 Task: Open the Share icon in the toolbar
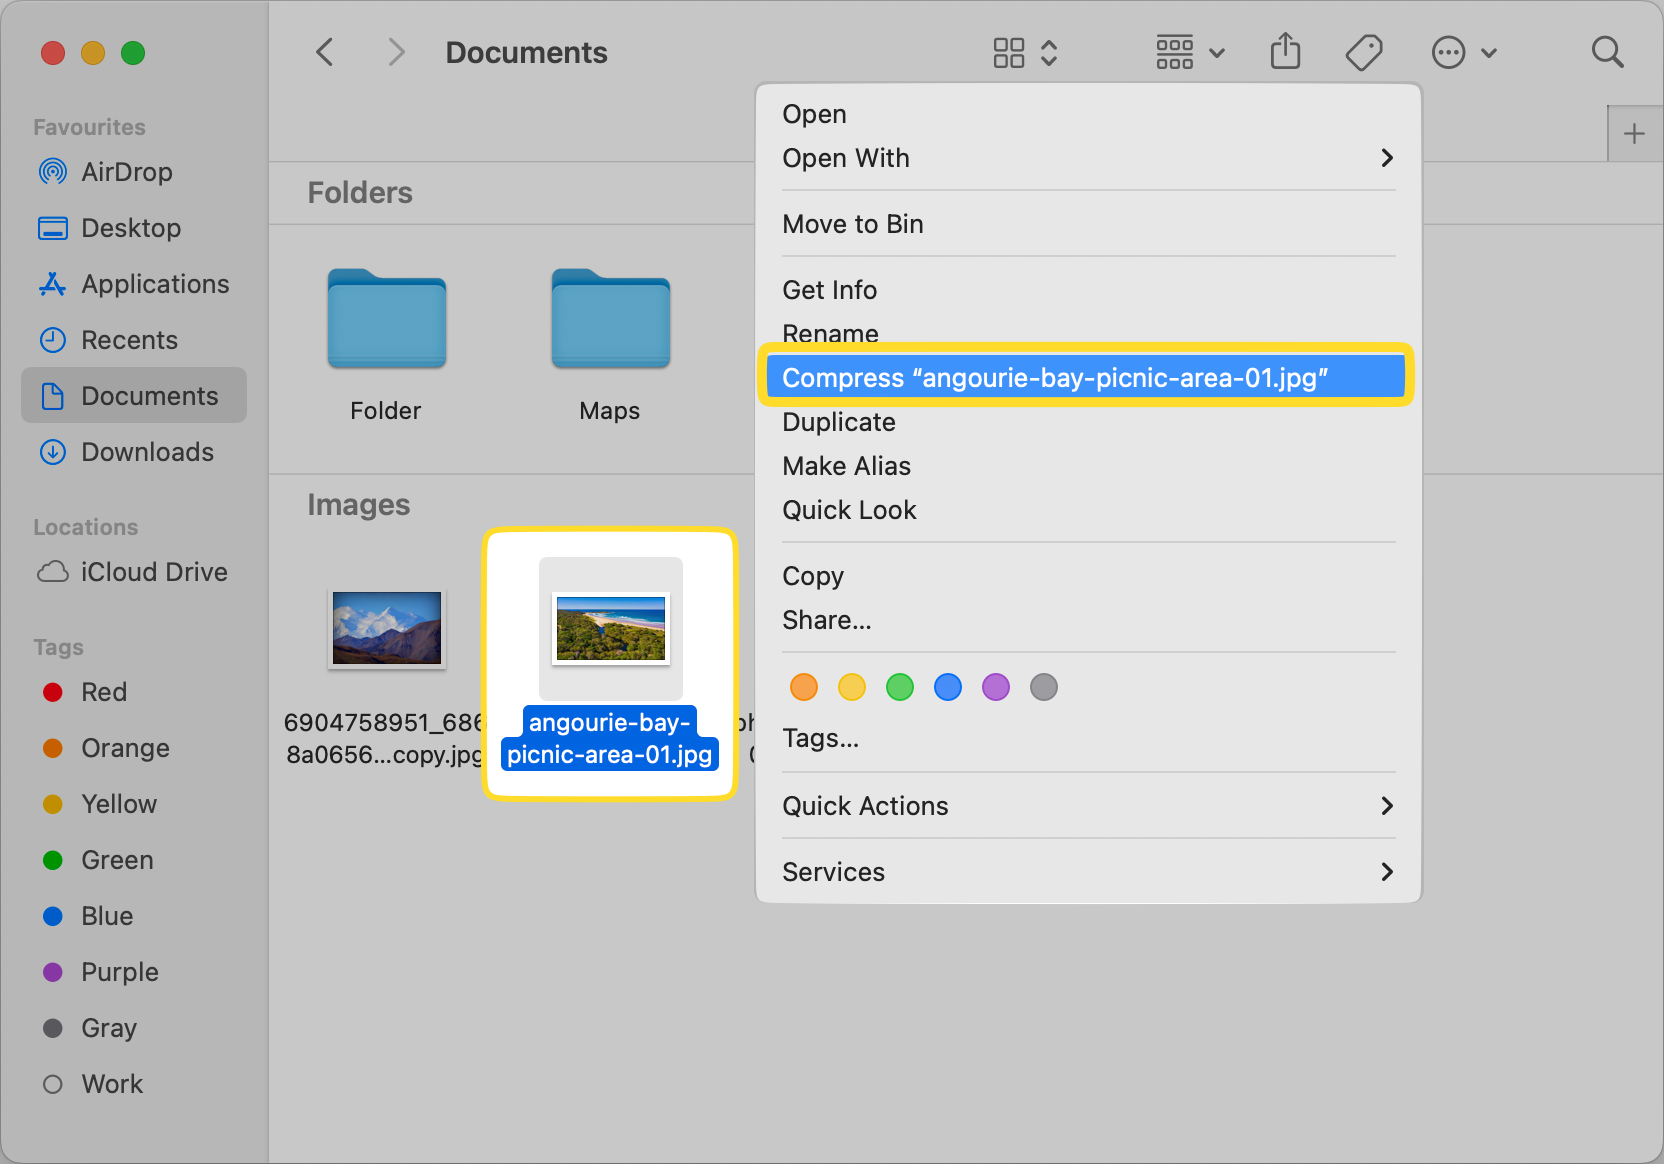click(x=1285, y=52)
